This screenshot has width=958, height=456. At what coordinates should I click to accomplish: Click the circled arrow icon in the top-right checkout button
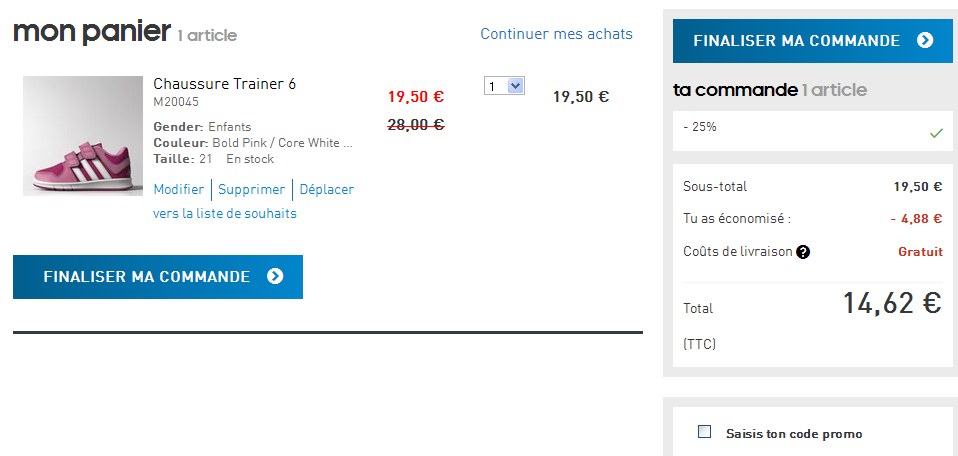(x=925, y=41)
